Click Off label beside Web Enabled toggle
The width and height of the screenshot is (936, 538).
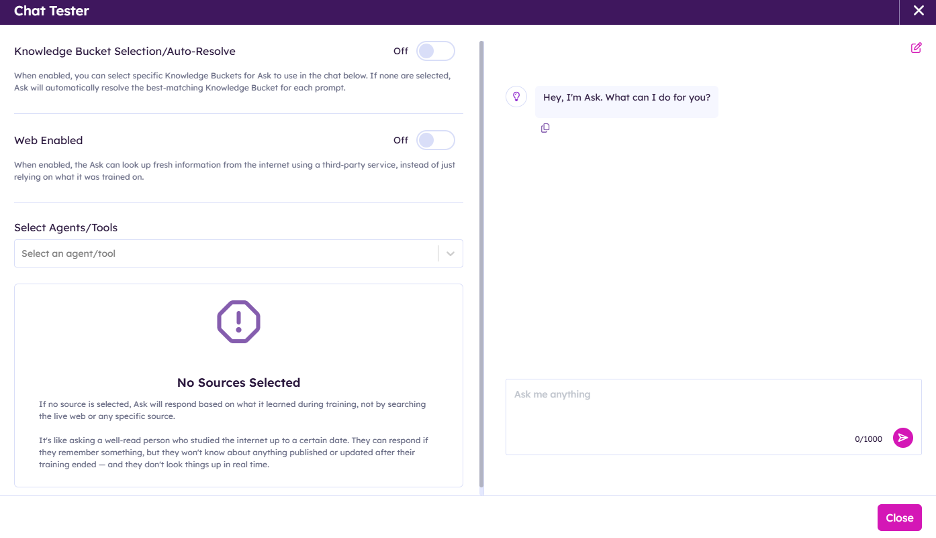click(401, 140)
